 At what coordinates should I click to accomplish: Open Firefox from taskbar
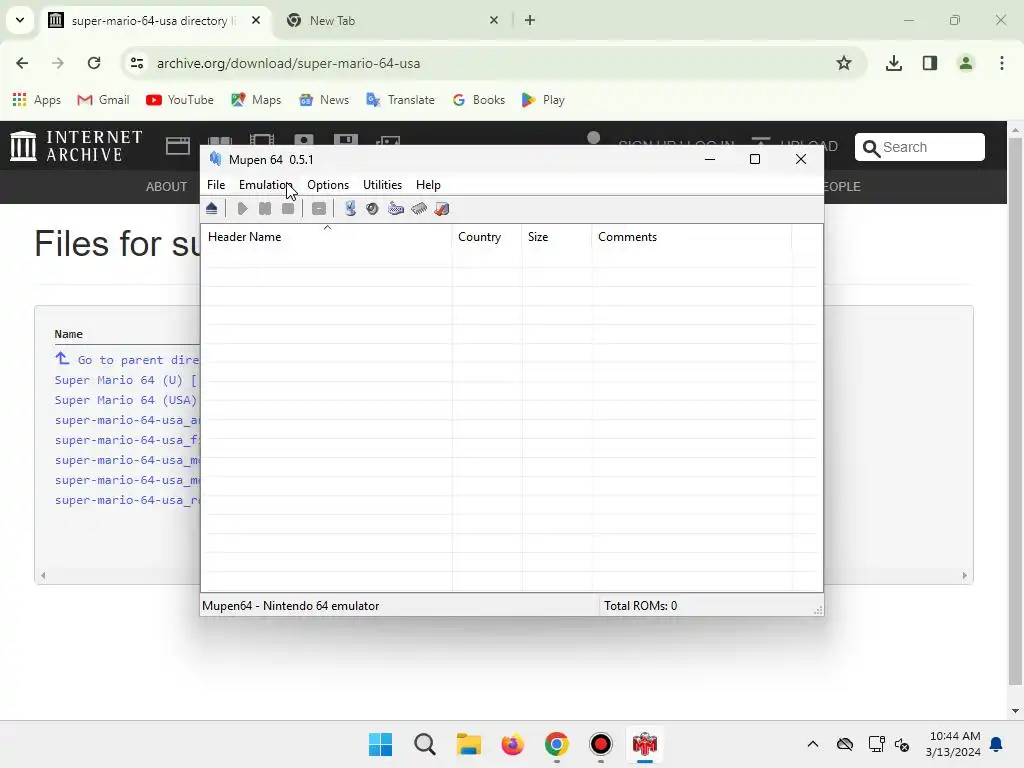click(513, 744)
